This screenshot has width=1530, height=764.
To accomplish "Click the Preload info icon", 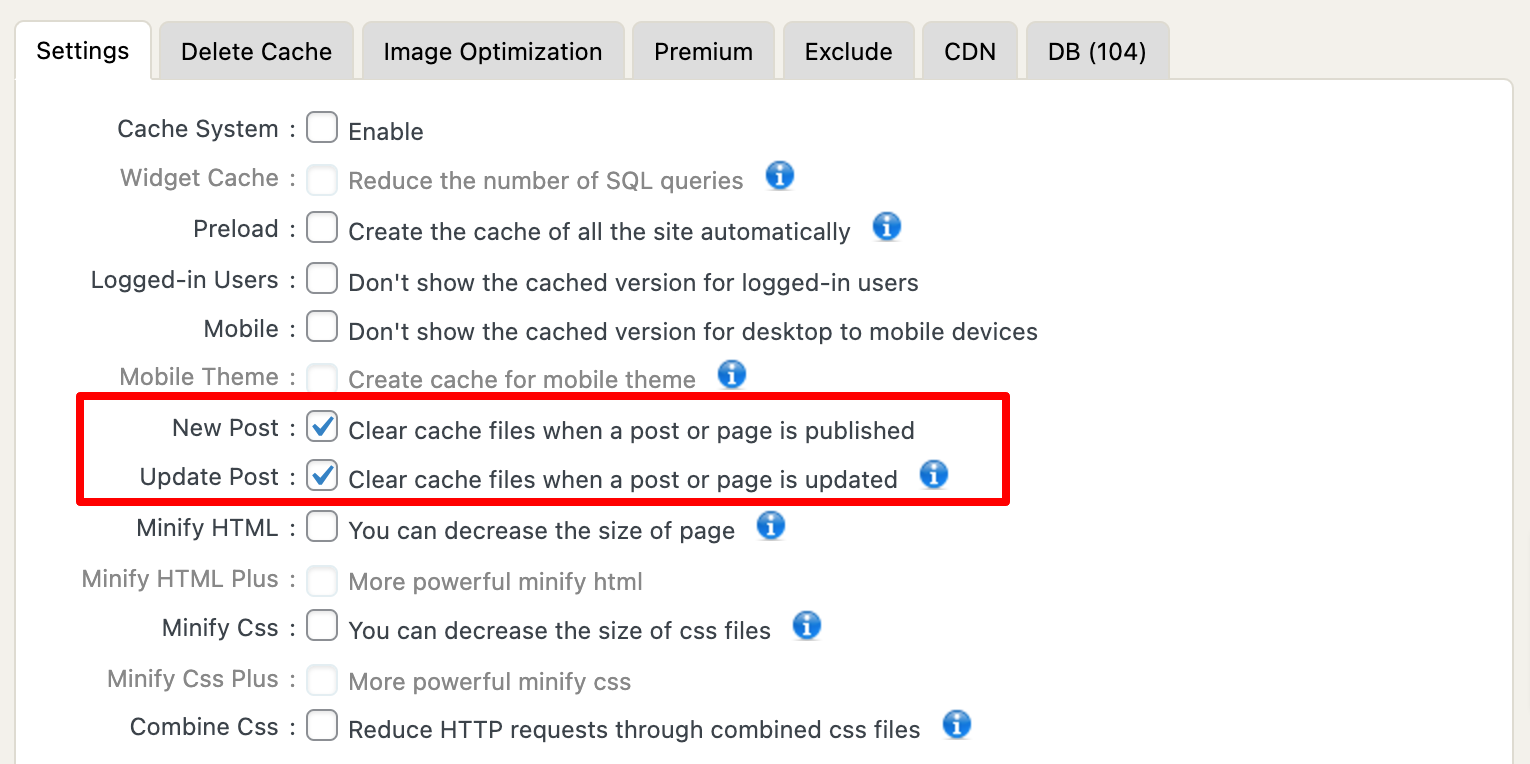I will 887,227.
